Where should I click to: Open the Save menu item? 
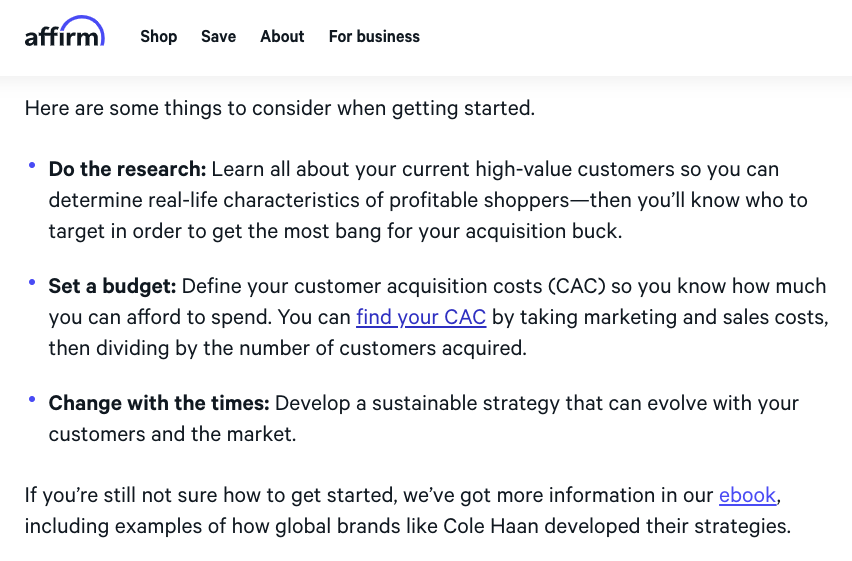click(218, 37)
